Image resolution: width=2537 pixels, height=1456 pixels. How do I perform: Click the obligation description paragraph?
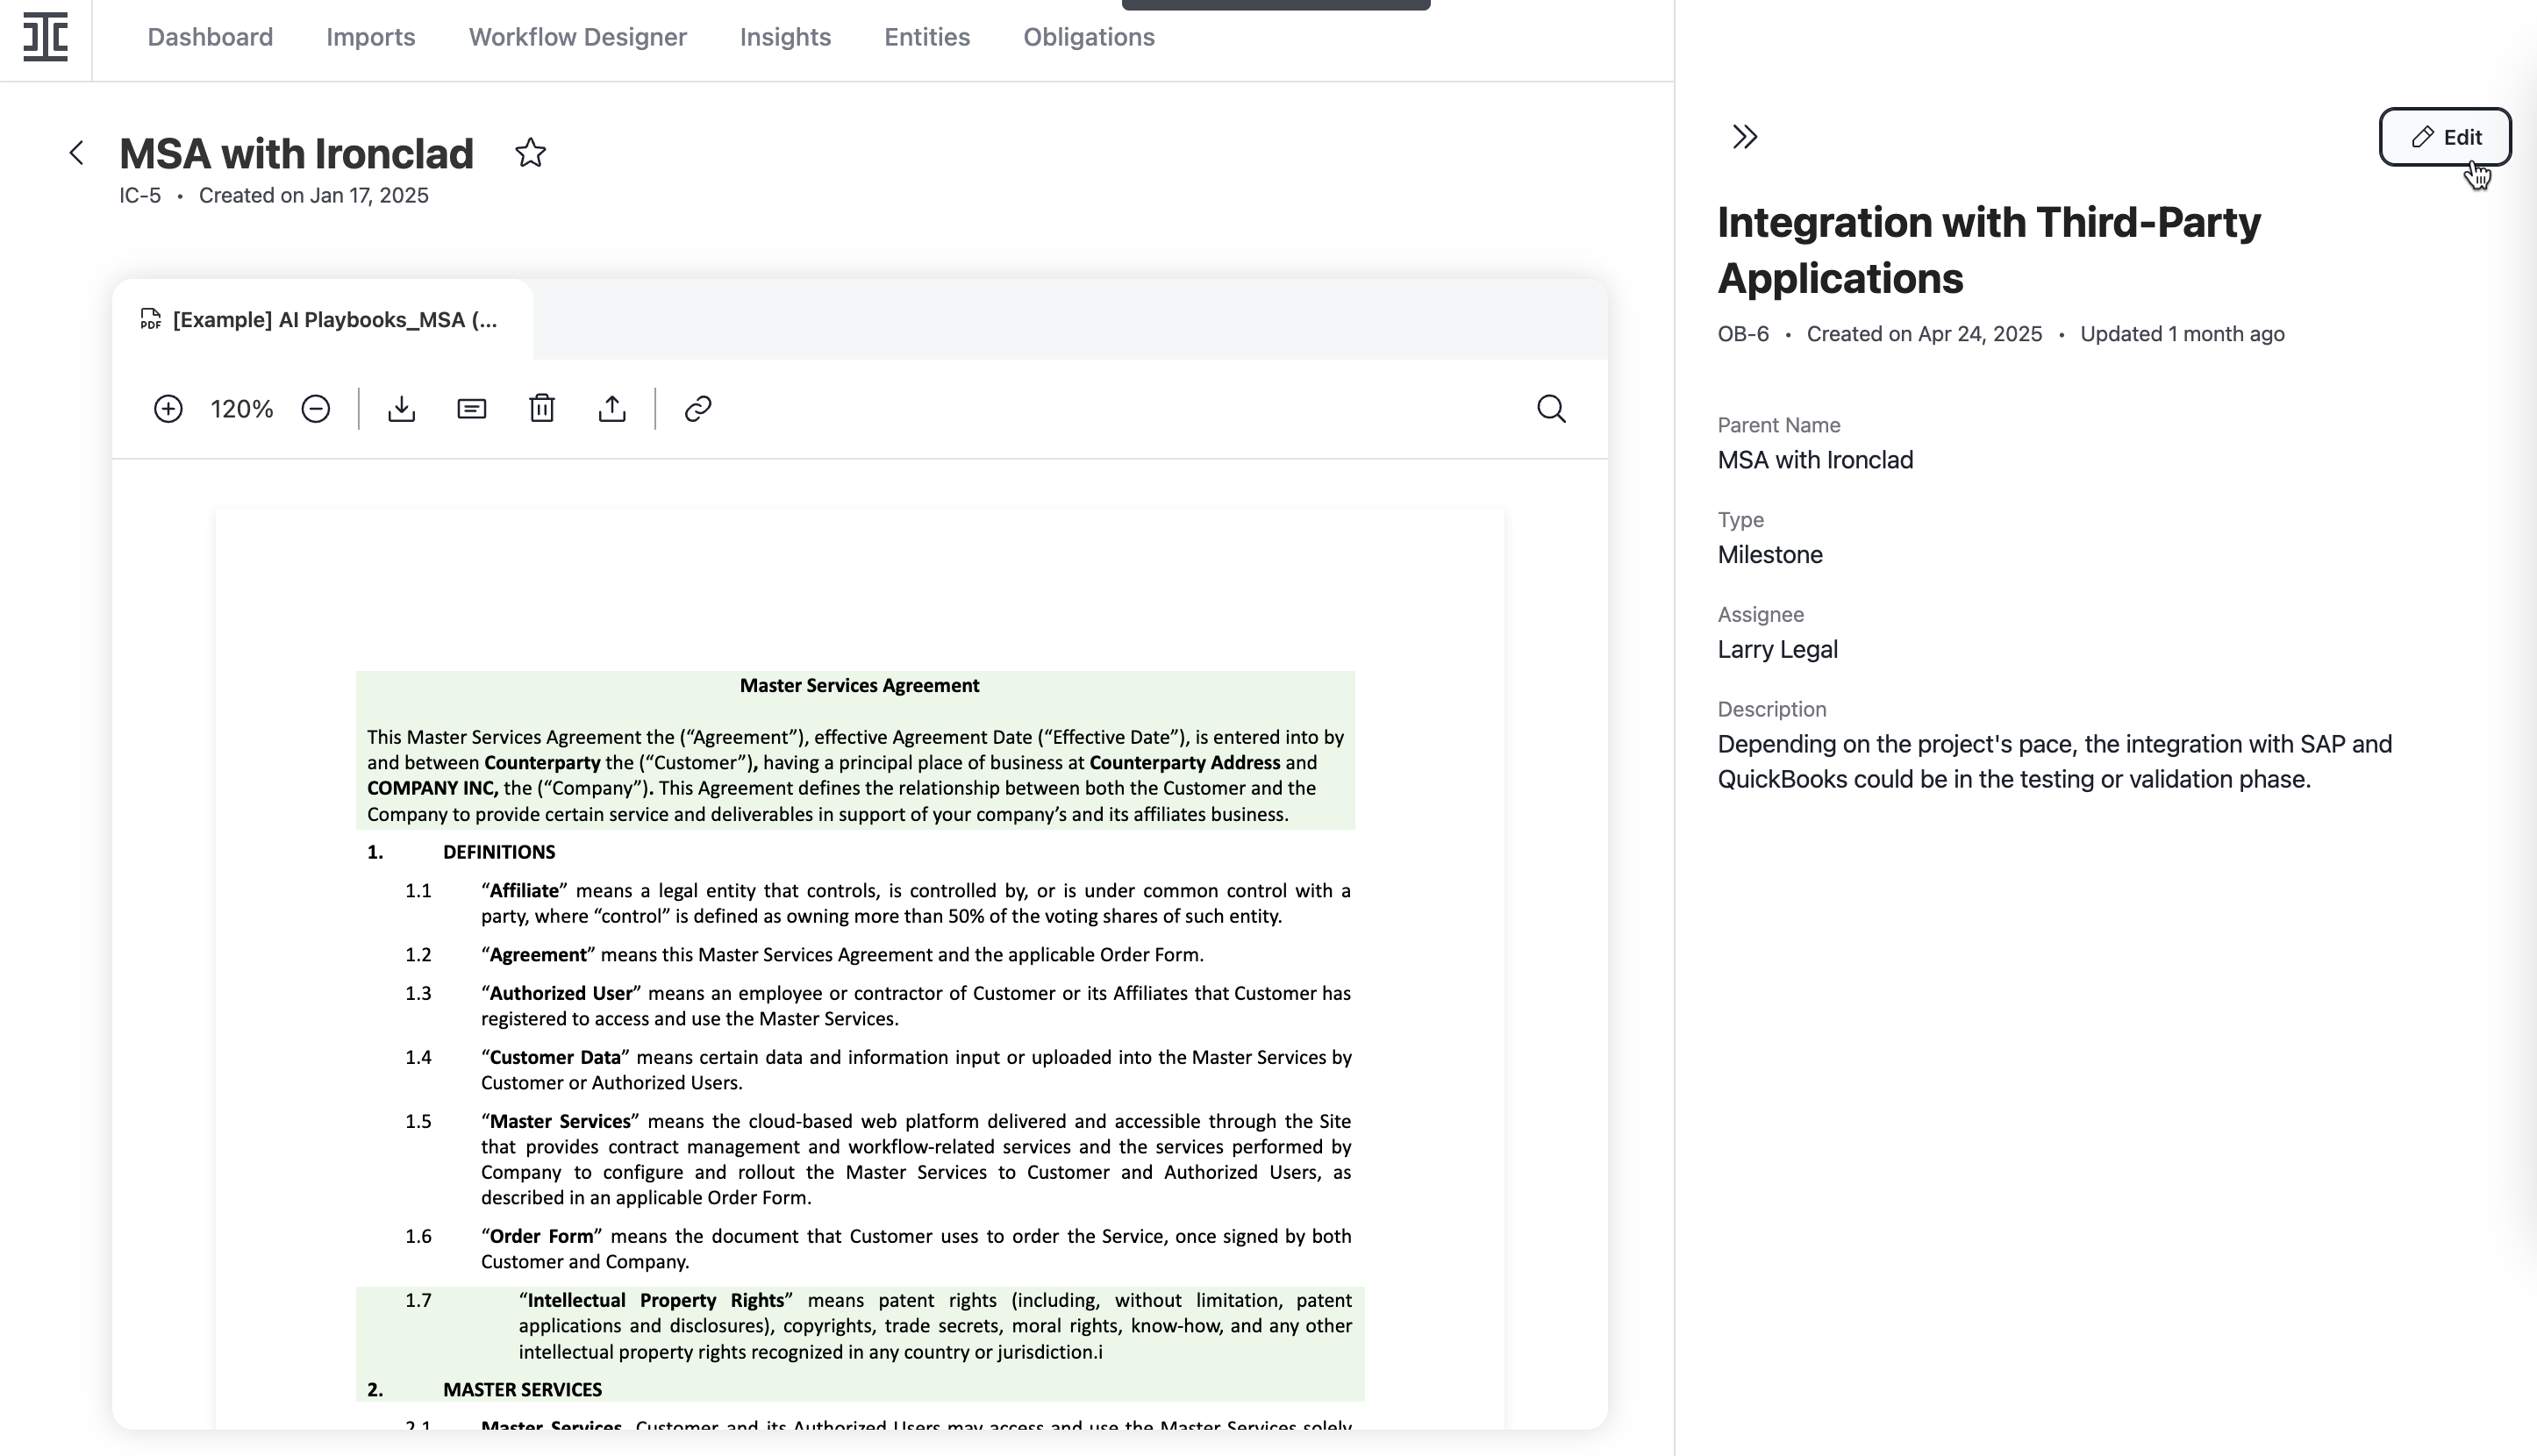[x=2055, y=762]
